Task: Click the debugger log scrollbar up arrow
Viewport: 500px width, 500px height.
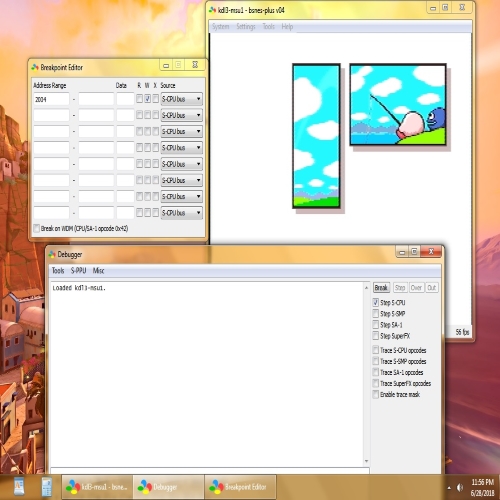Action: [366, 287]
